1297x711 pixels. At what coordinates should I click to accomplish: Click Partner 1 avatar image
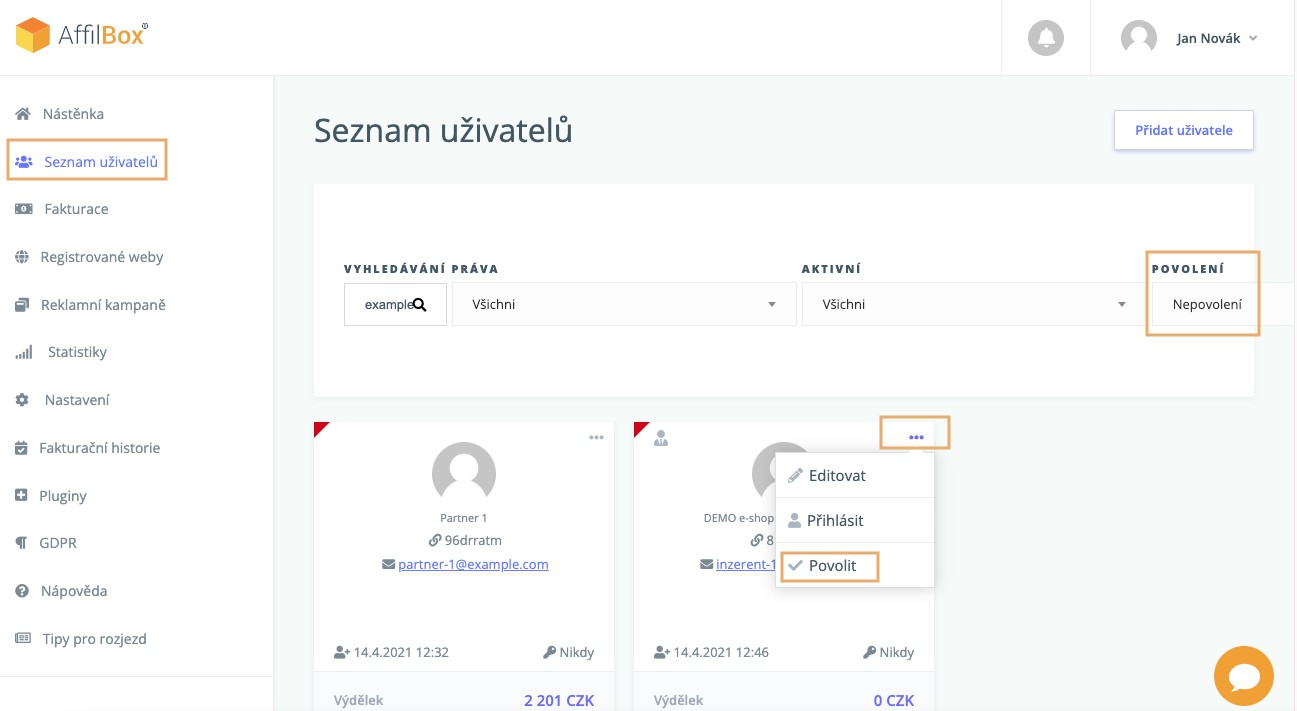464,474
